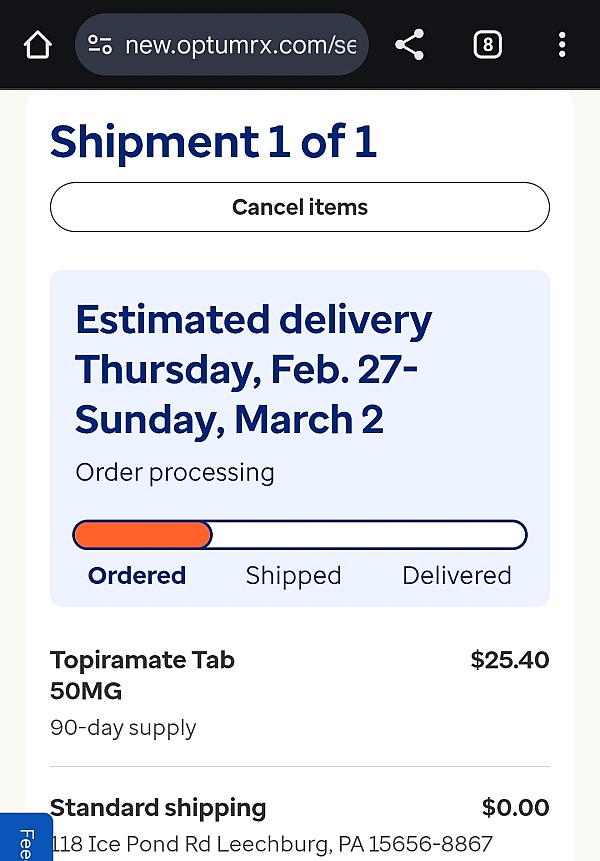Click the Order processing status text
This screenshot has width=600, height=861.
point(175,473)
